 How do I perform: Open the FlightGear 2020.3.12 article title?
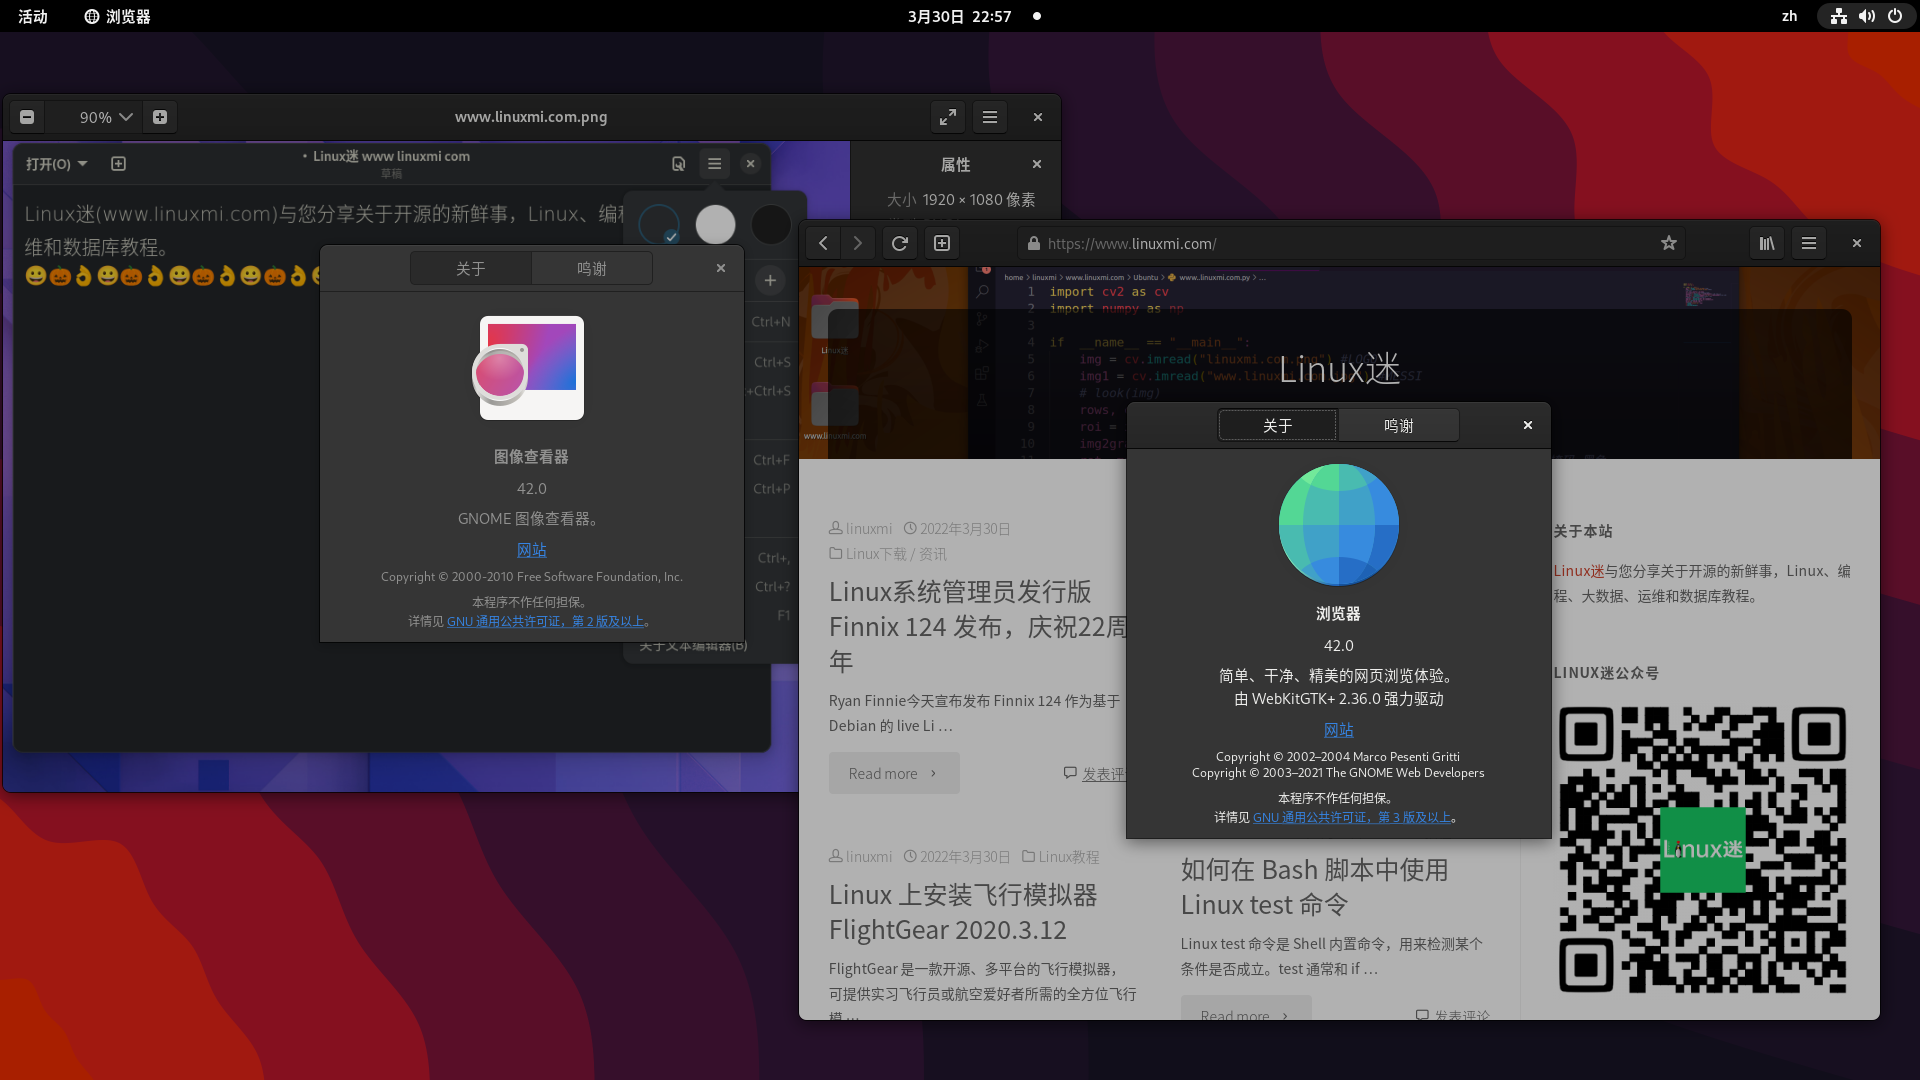tap(963, 912)
